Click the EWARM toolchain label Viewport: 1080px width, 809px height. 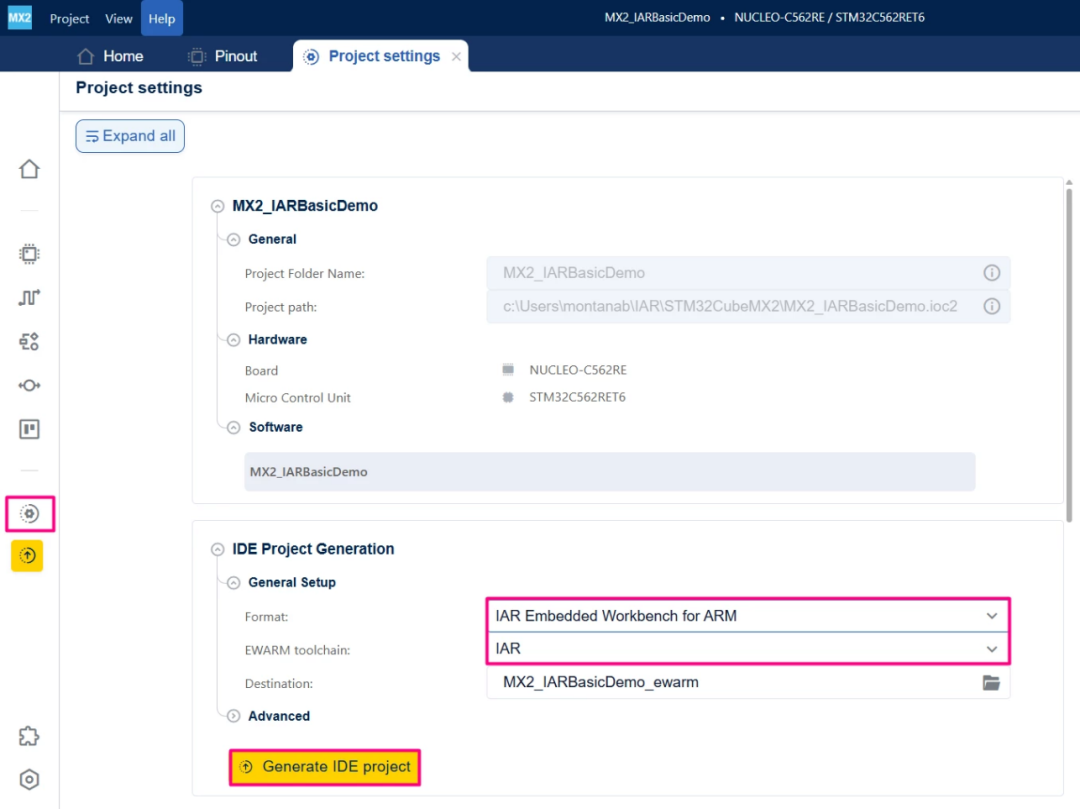(x=298, y=650)
